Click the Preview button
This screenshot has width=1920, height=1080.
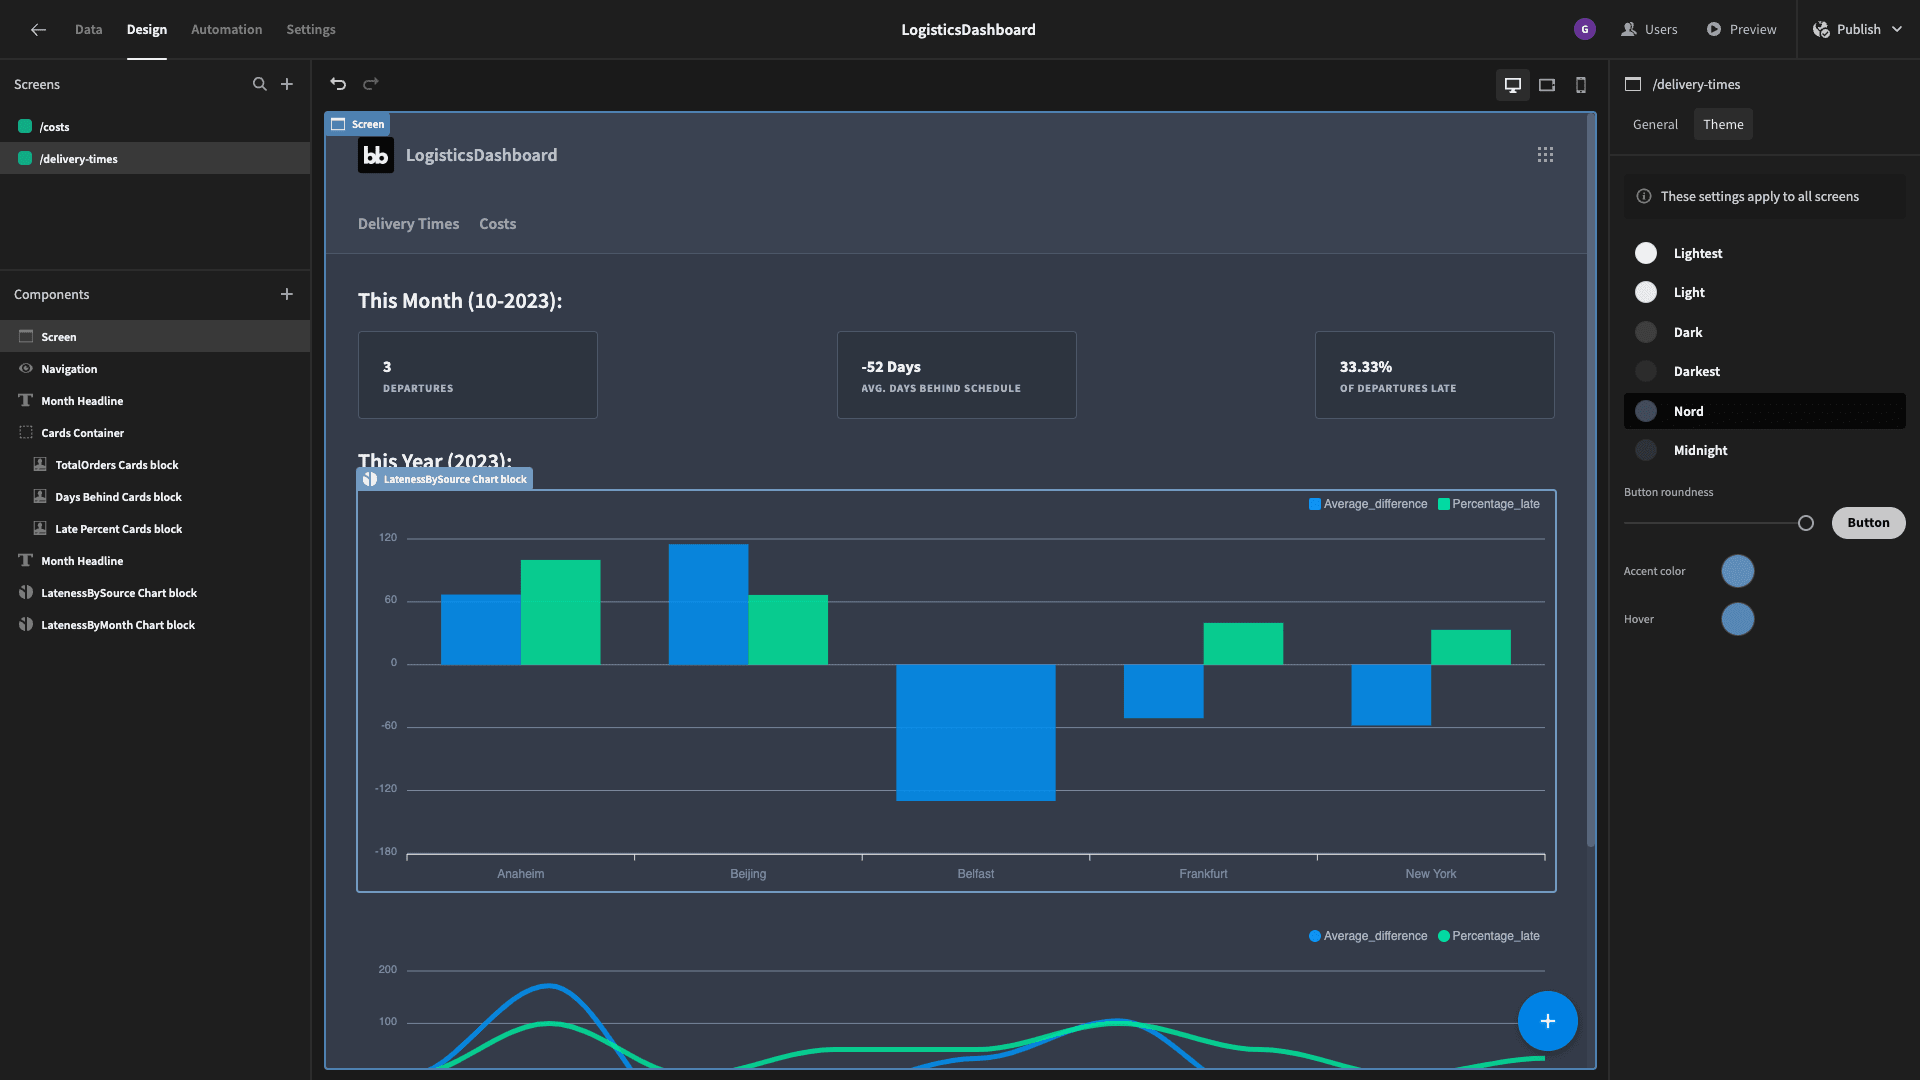(x=1741, y=30)
